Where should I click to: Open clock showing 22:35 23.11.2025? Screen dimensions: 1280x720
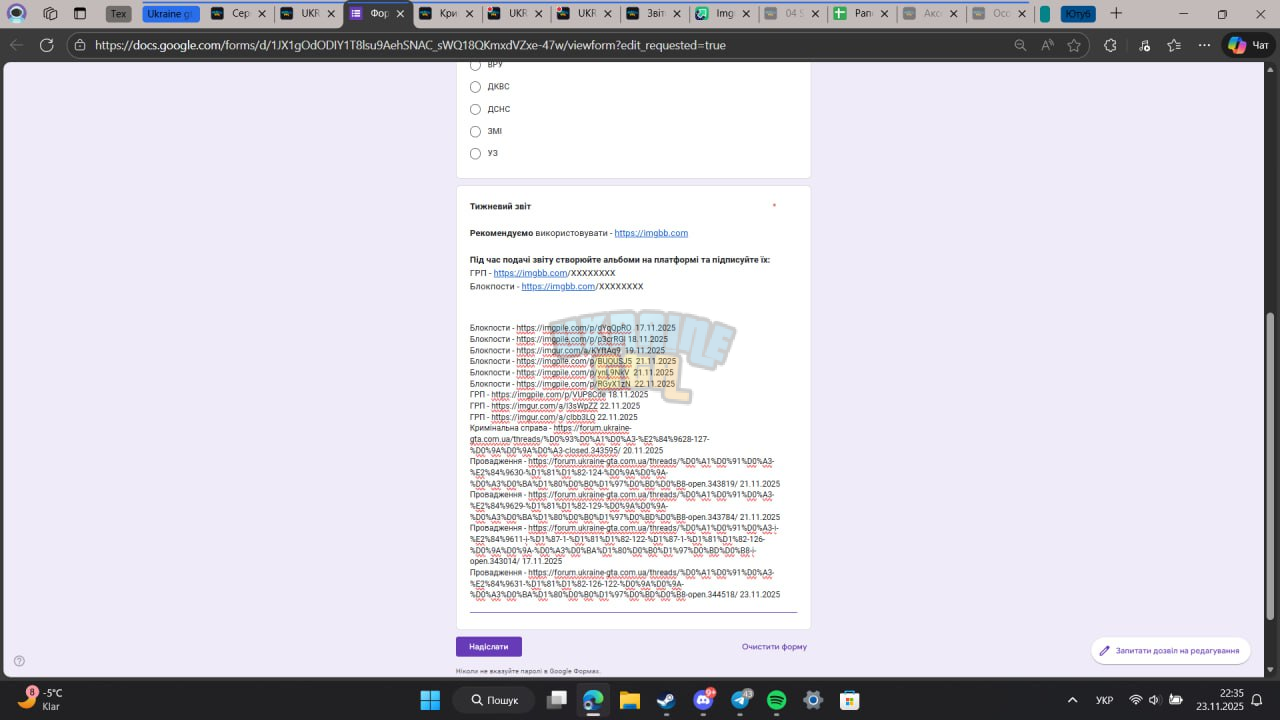[1218, 700]
